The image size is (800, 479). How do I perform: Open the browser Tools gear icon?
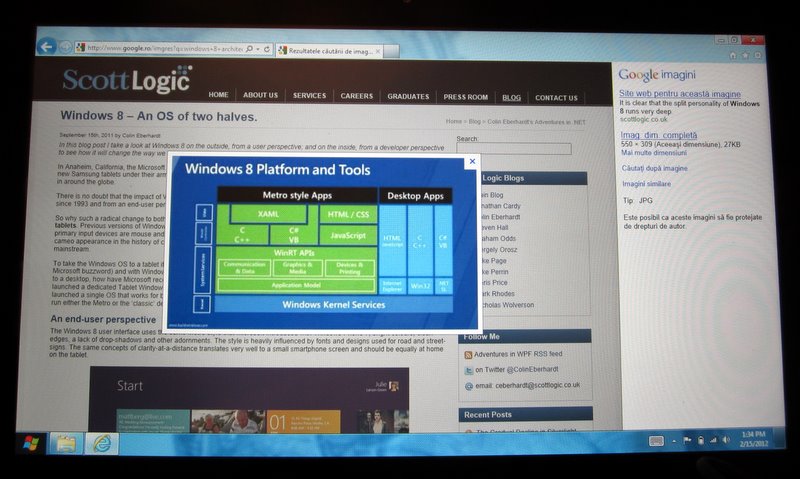coord(758,55)
